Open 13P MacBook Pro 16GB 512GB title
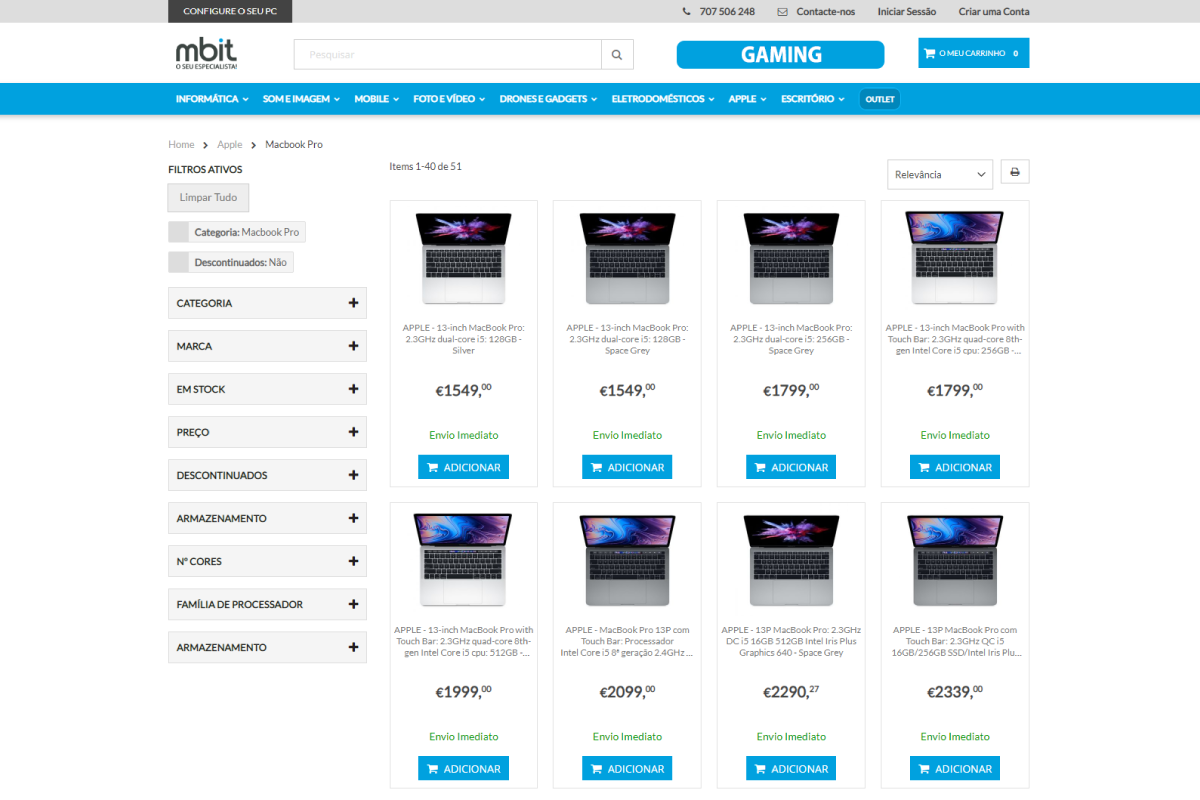 click(x=791, y=641)
